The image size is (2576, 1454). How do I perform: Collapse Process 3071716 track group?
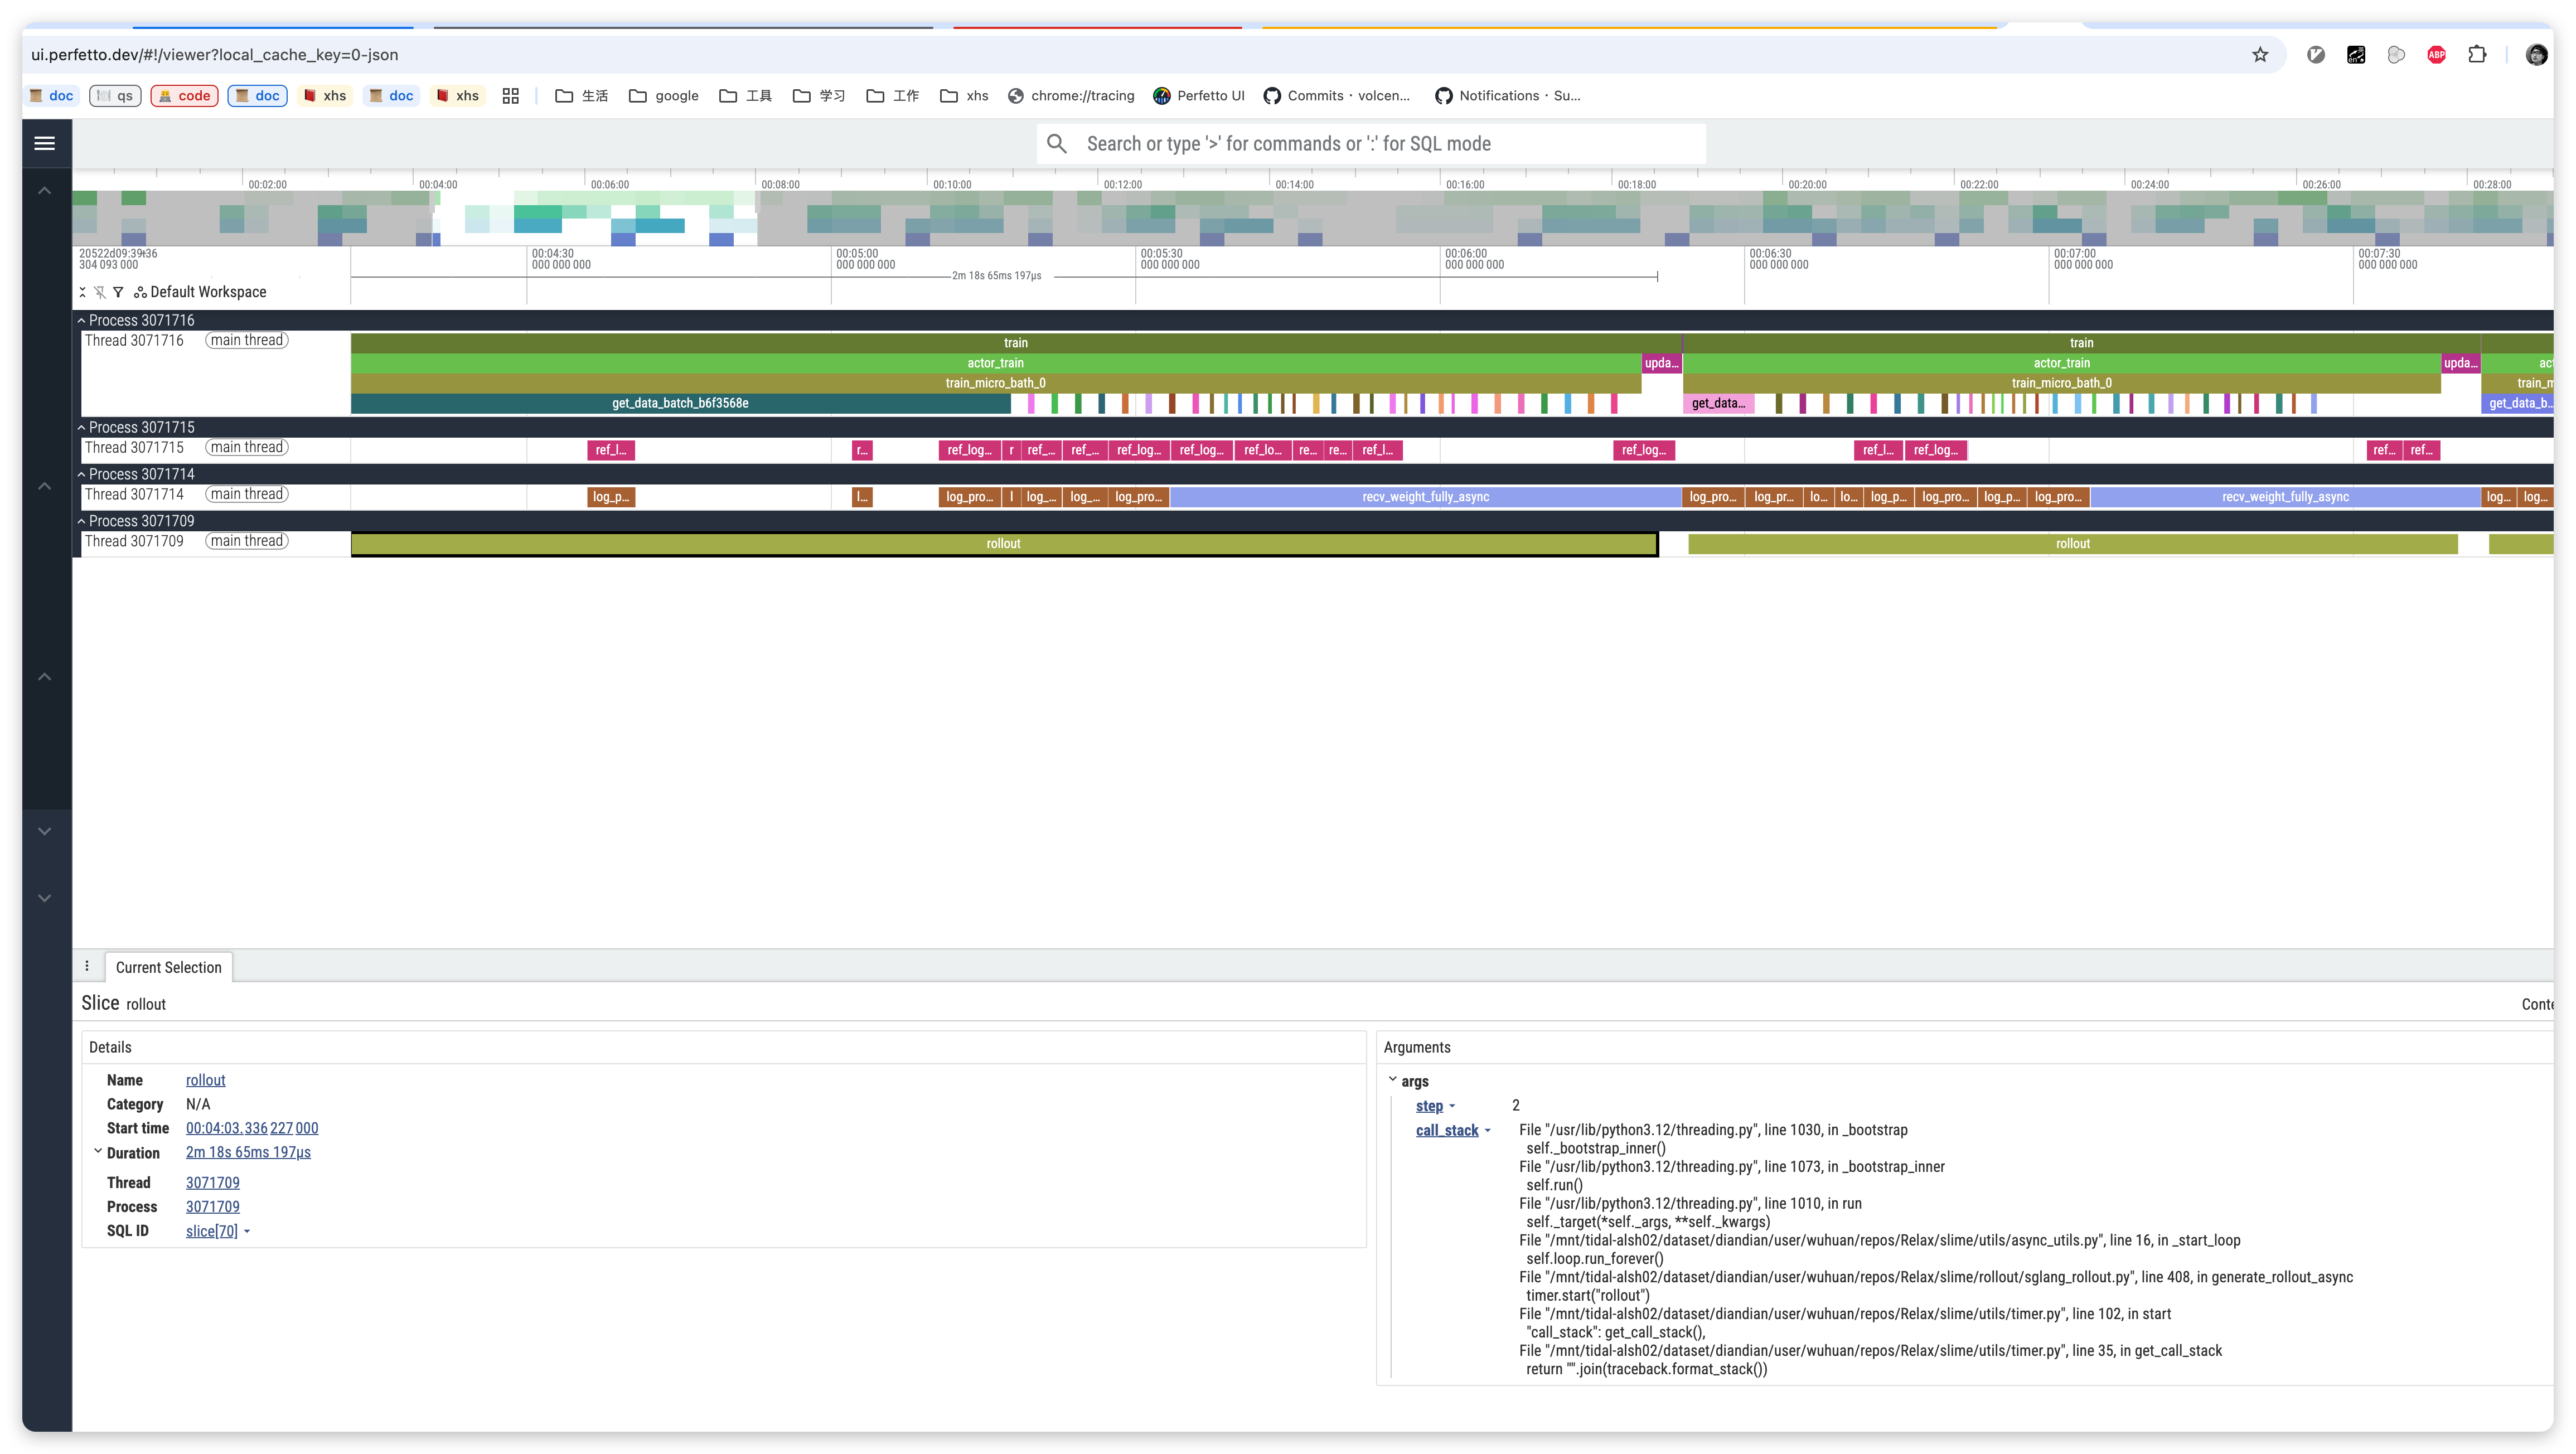(82, 321)
